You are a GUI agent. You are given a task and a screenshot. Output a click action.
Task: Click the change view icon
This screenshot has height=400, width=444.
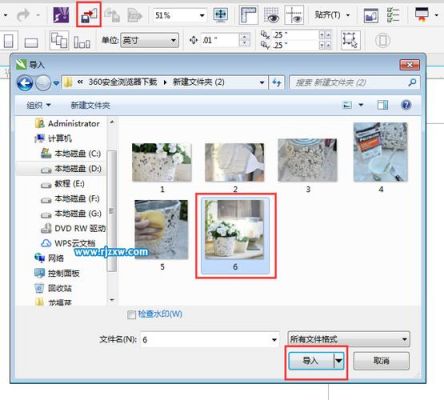(x=348, y=105)
